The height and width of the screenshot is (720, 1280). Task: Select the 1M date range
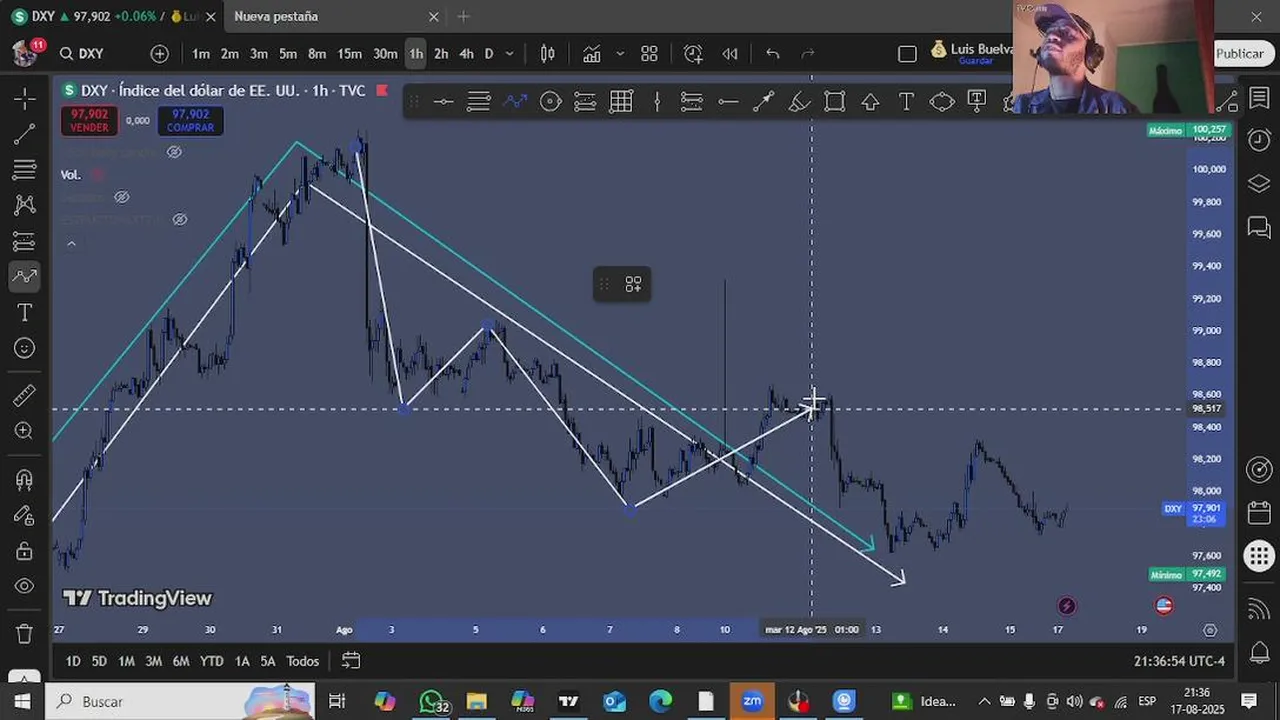pyautogui.click(x=126, y=661)
